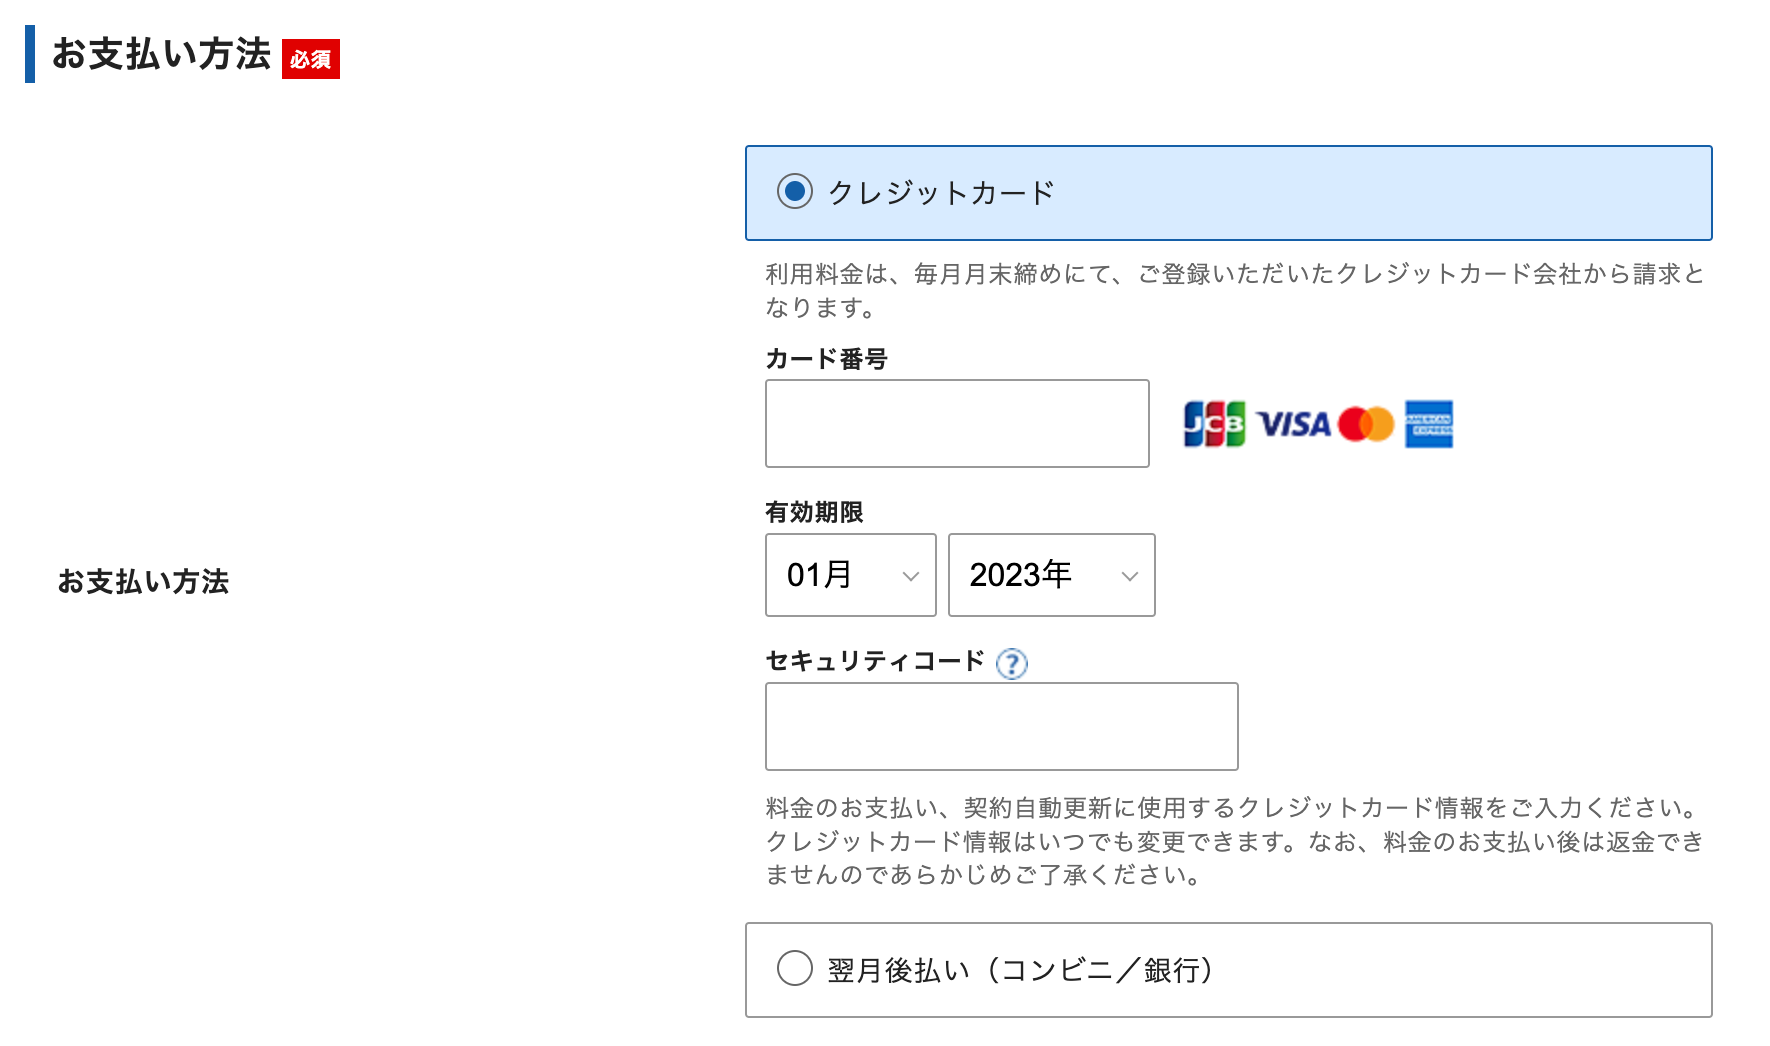Click the クレジットカード highlighted option panel
This screenshot has width=1770, height=1046.
[1229, 193]
